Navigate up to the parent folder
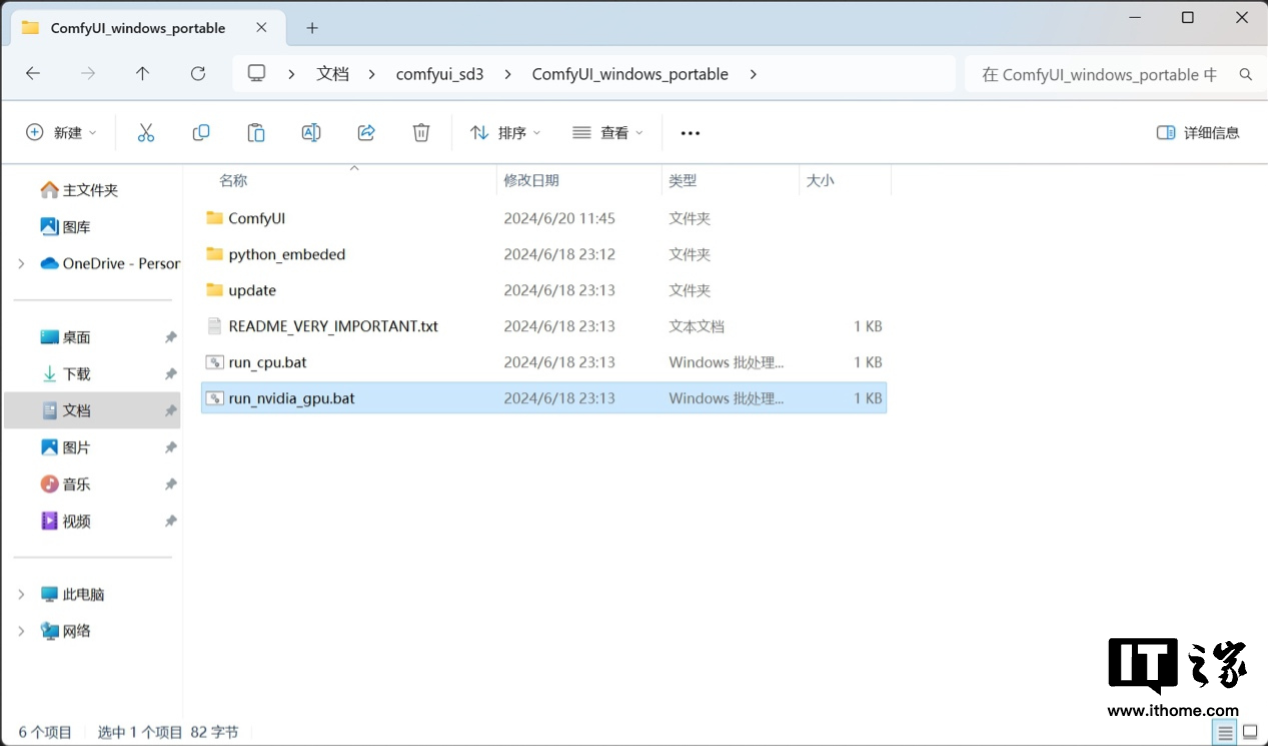Viewport: 1268px width, 746px height. [x=143, y=73]
